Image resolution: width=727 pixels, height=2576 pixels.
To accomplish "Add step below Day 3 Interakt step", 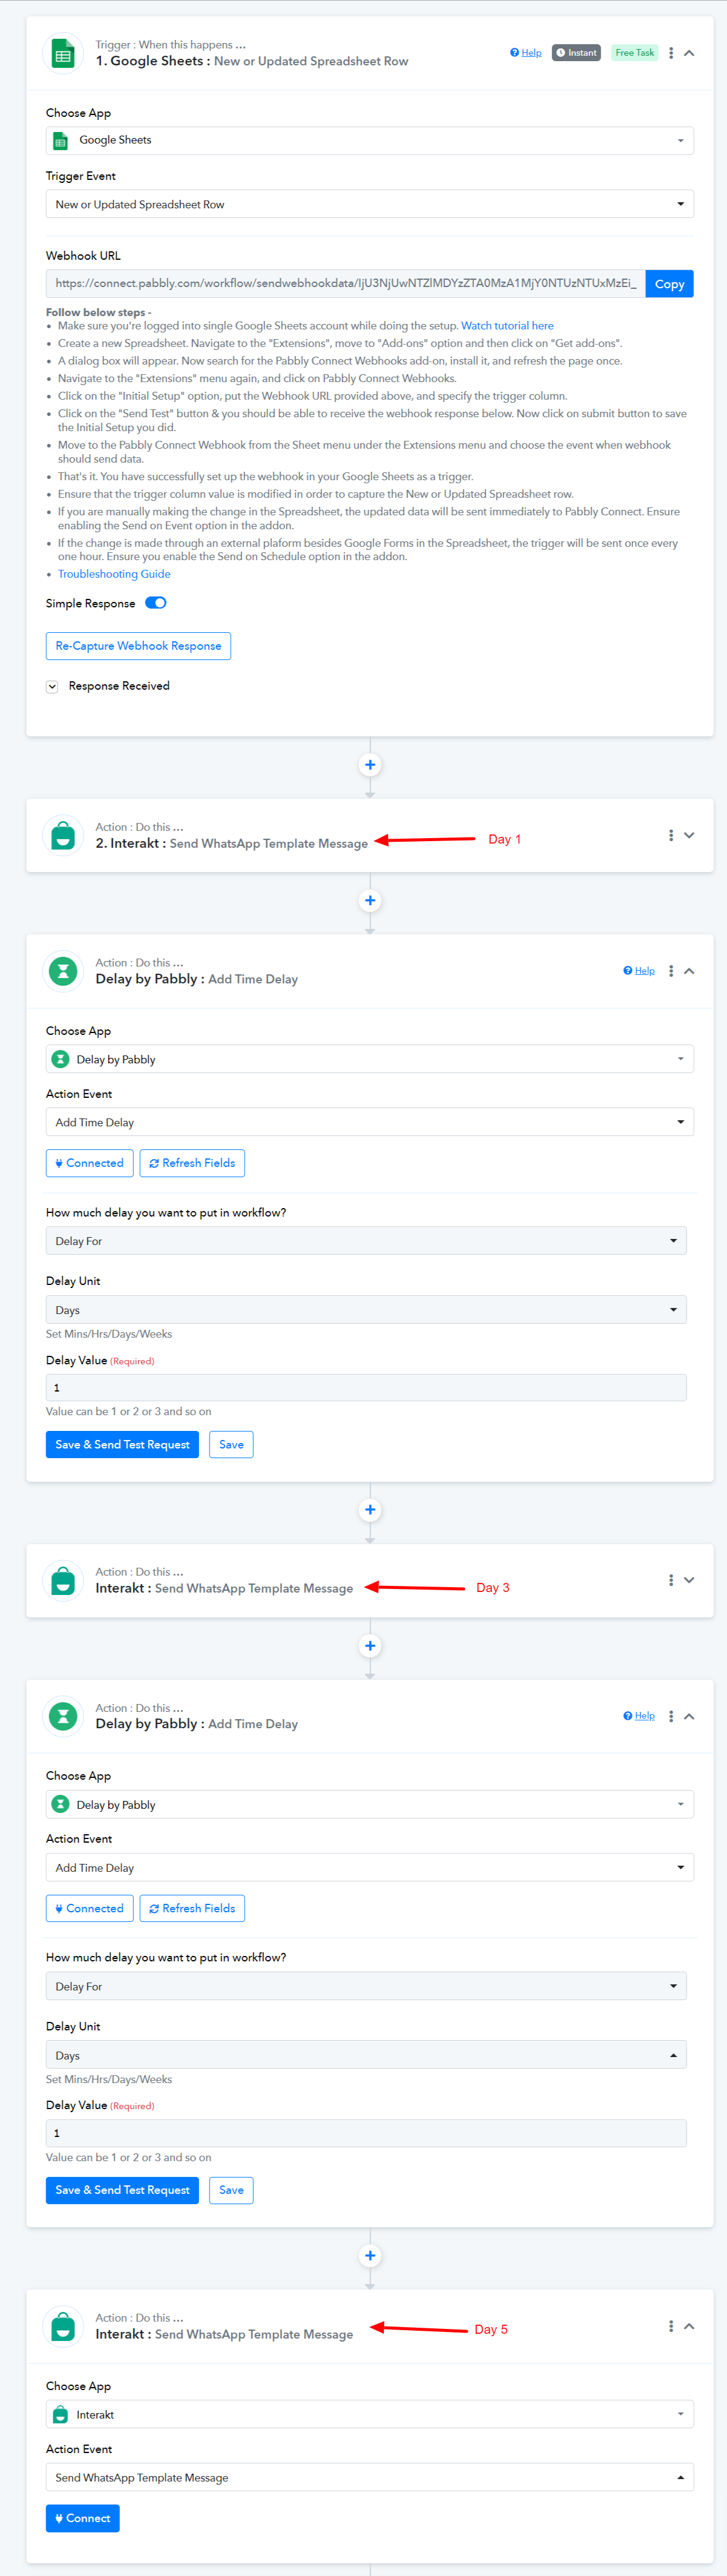I will pos(370,1646).
